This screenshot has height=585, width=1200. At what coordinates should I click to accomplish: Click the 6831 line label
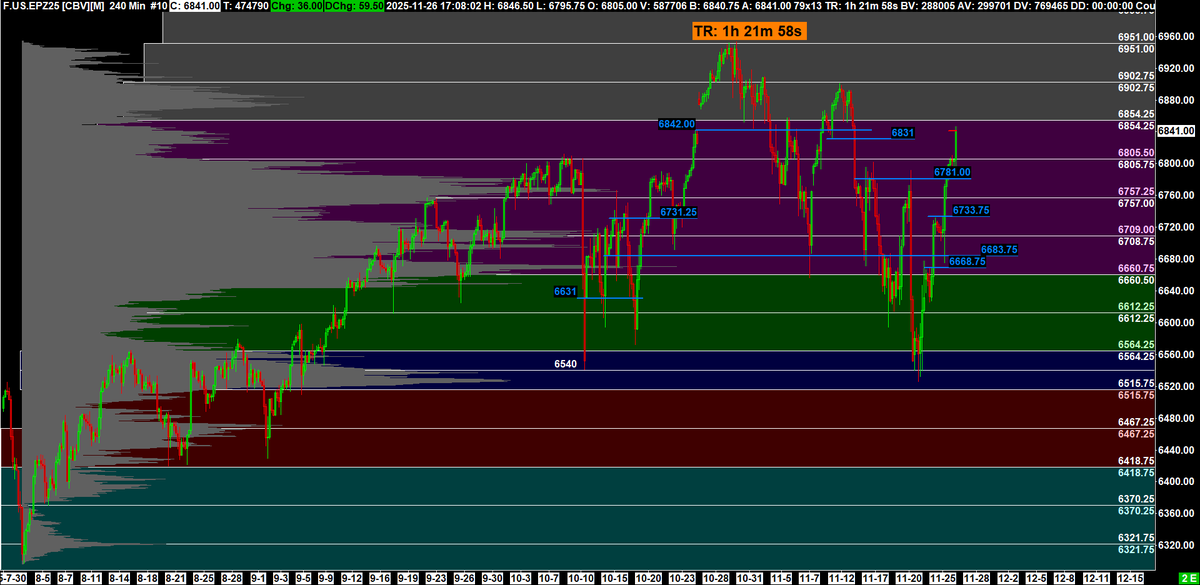(903, 132)
